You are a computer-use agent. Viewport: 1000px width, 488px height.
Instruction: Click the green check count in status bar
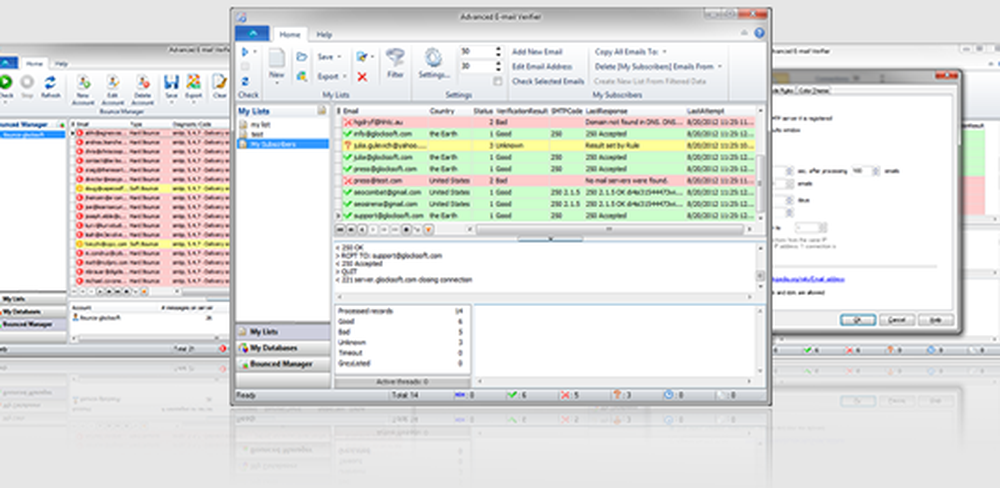[x=517, y=396]
